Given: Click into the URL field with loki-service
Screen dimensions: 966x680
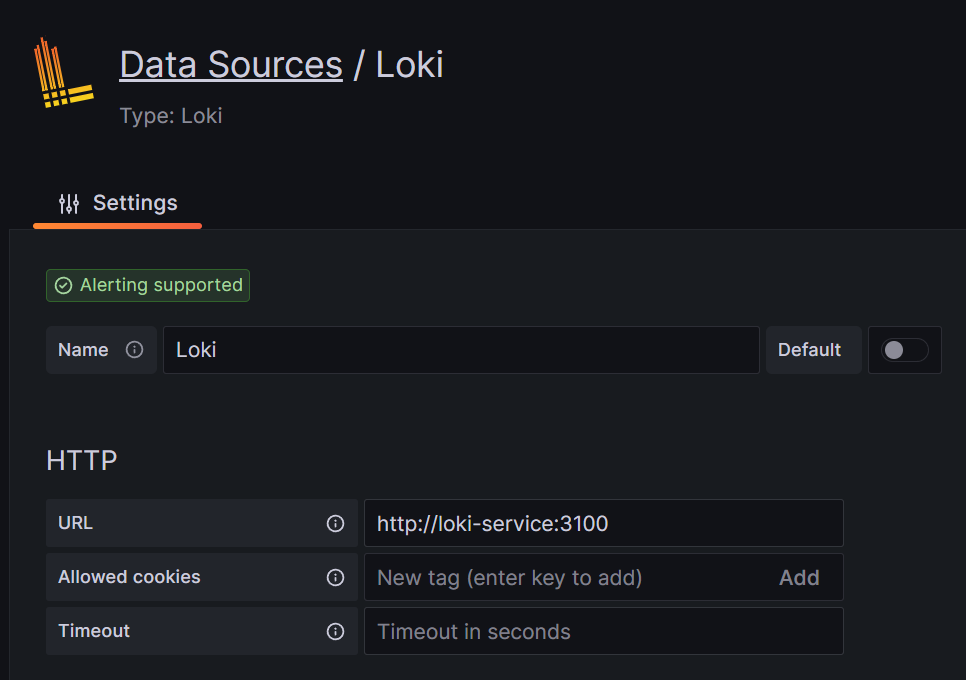Looking at the screenshot, I should click(604, 523).
